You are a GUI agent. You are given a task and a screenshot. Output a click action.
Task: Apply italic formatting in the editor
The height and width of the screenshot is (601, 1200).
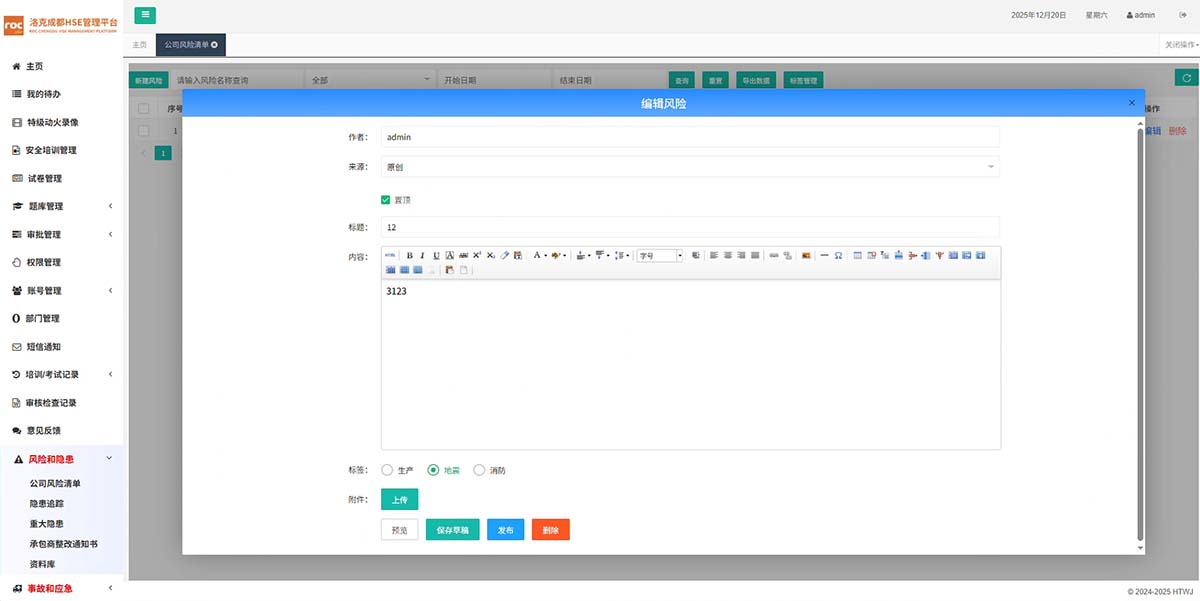(422, 256)
